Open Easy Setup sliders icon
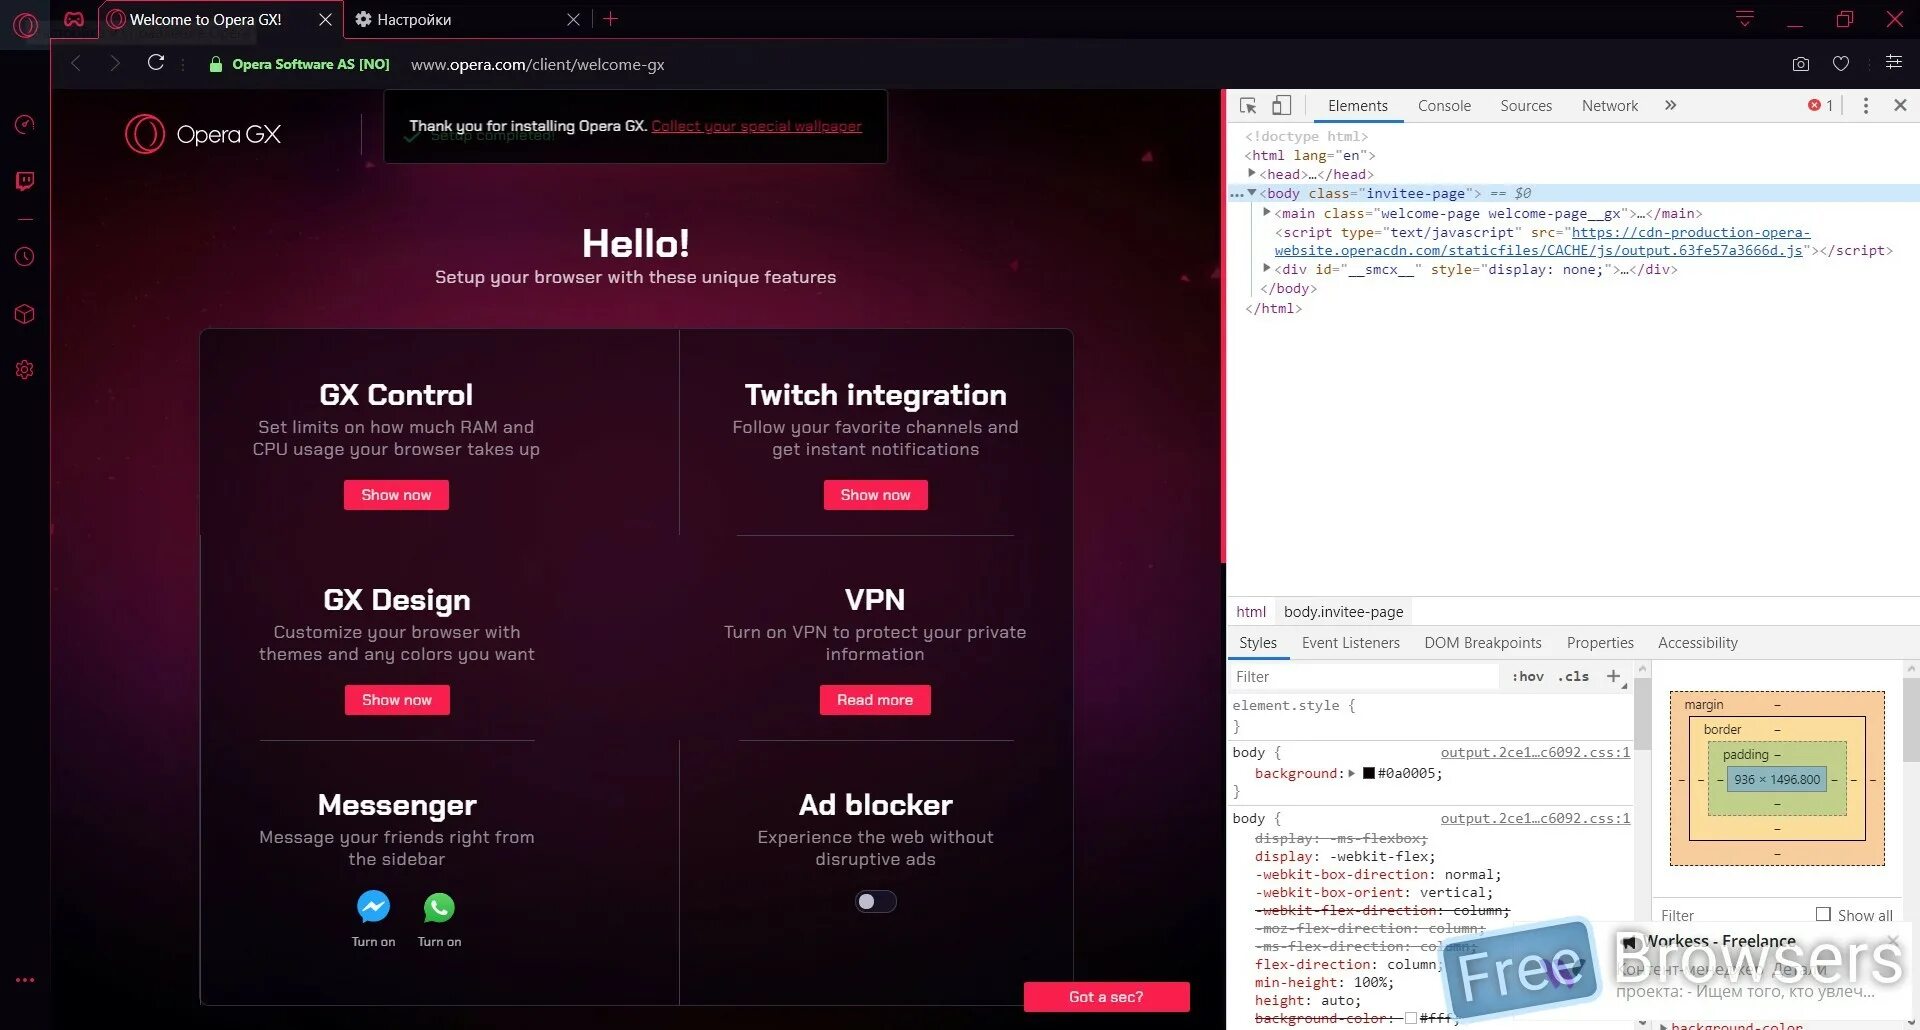This screenshot has width=1920, height=1030. [x=1894, y=62]
